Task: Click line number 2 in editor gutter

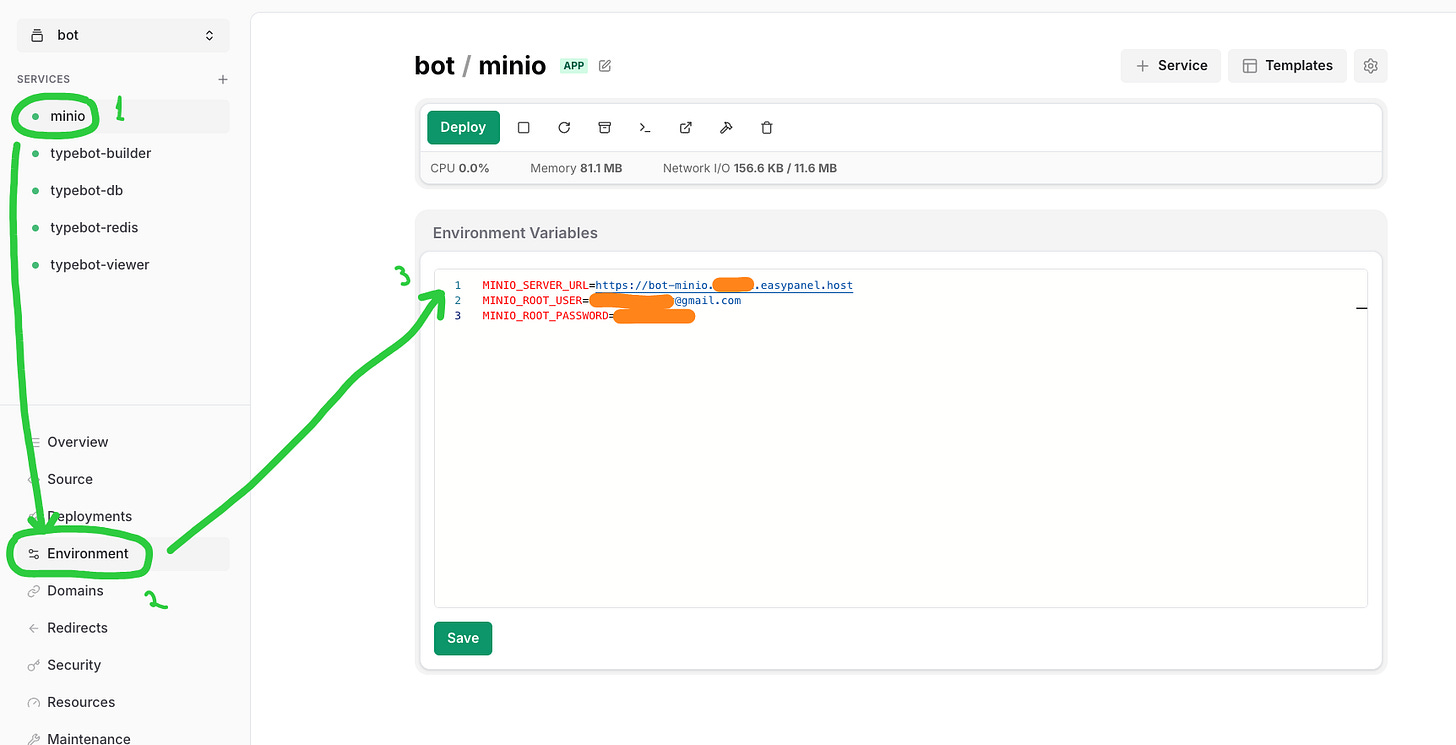Action: coord(458,300)
